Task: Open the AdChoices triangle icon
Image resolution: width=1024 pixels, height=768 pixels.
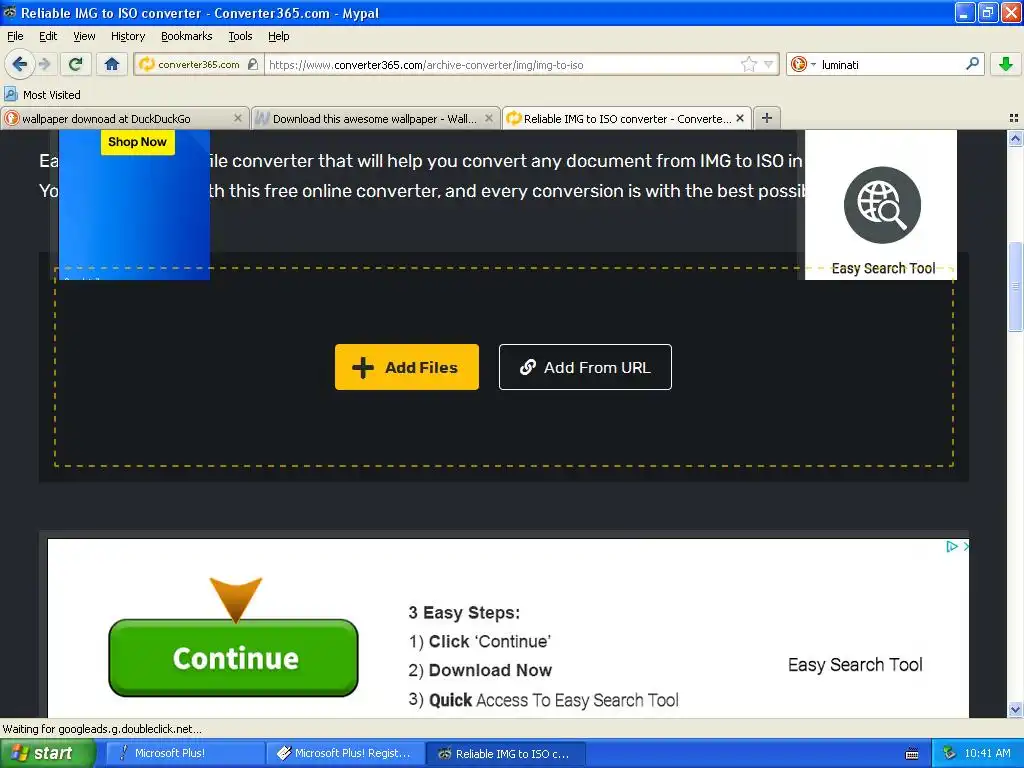Action: tap(952, 547)
